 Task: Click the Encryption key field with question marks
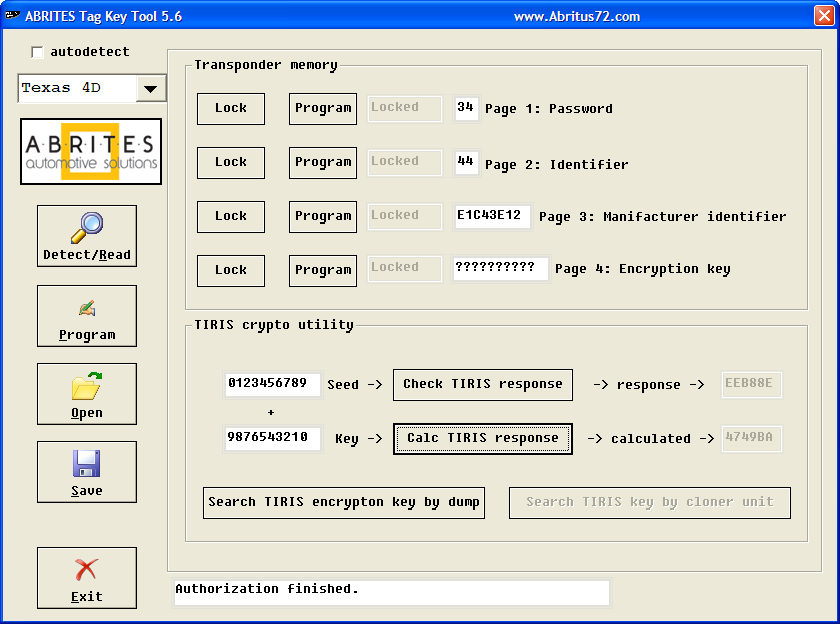point(501,268)
